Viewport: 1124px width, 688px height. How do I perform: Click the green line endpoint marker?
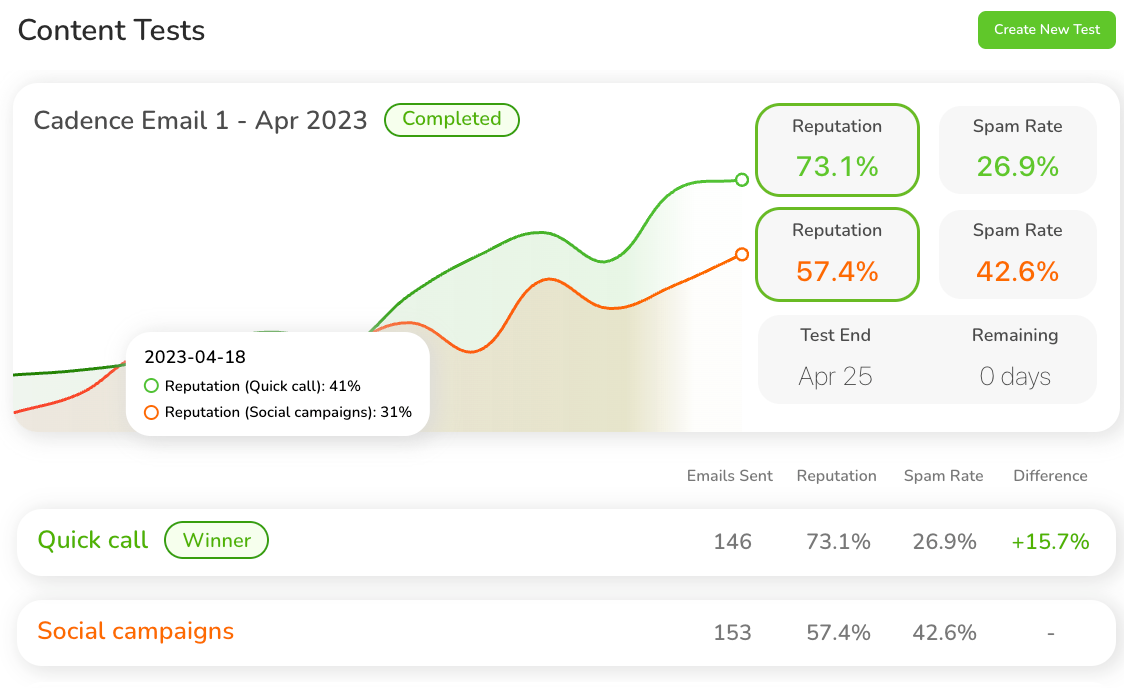click(x=742, y=180)
